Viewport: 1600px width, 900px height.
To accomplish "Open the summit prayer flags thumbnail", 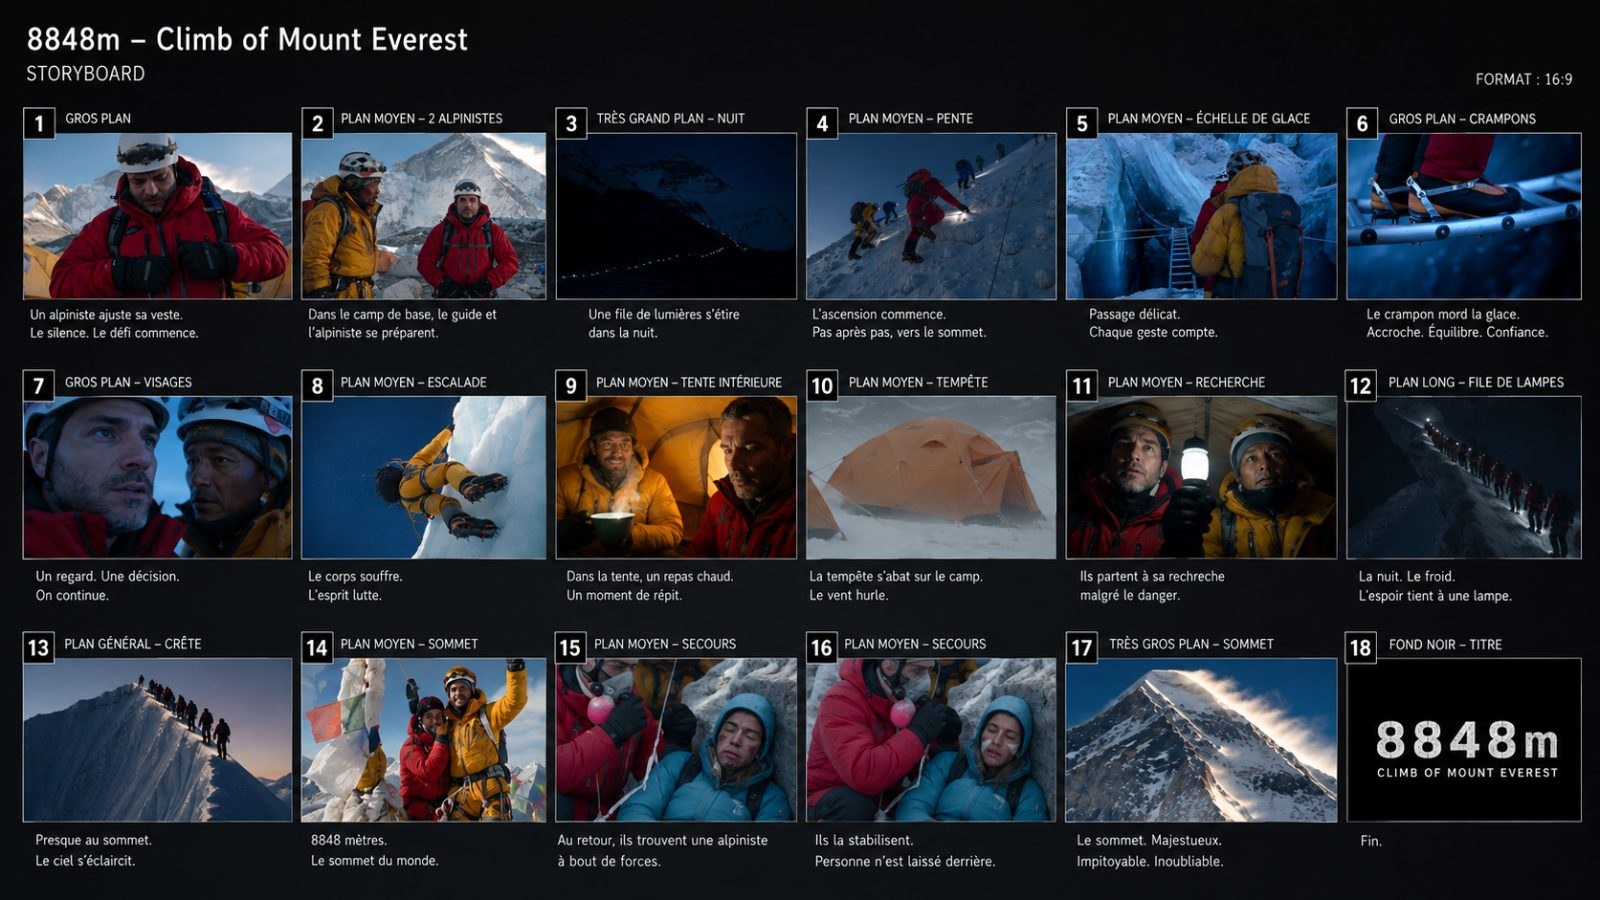I will tap(424, 740).
